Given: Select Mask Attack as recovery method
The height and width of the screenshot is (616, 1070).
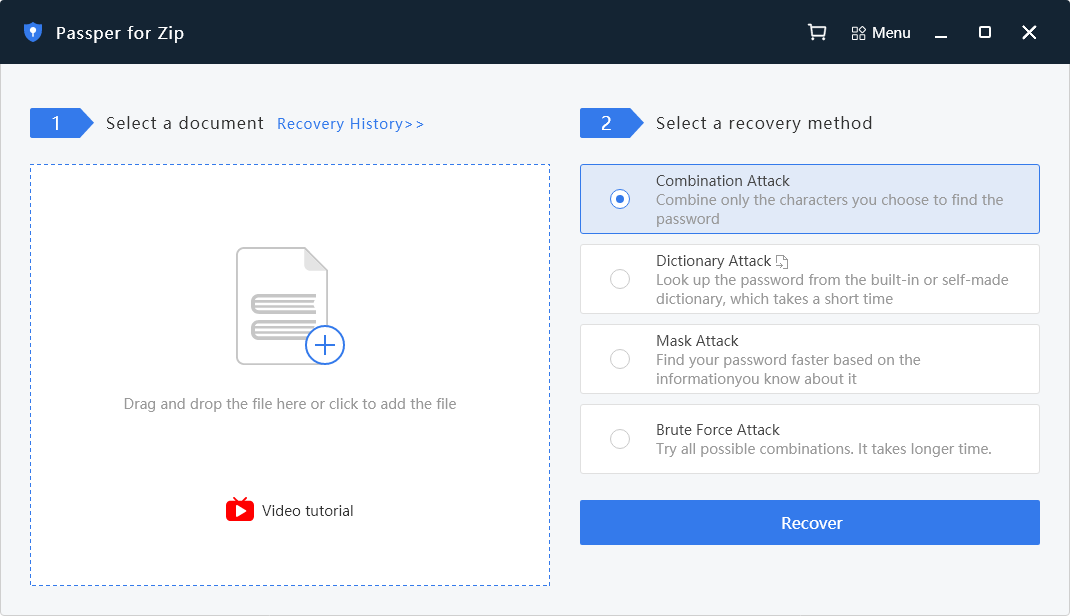Looking at the screenshot, I should point(620,359).
